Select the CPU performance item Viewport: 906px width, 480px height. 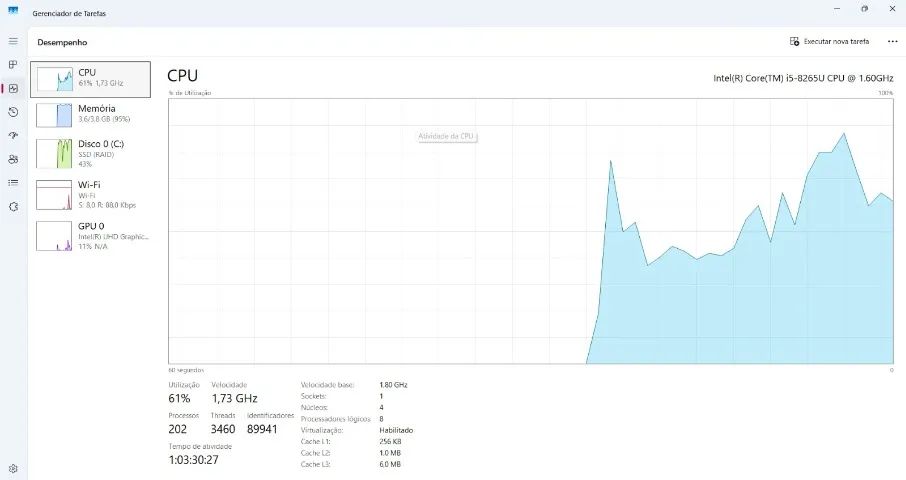(x=90, y=79)
